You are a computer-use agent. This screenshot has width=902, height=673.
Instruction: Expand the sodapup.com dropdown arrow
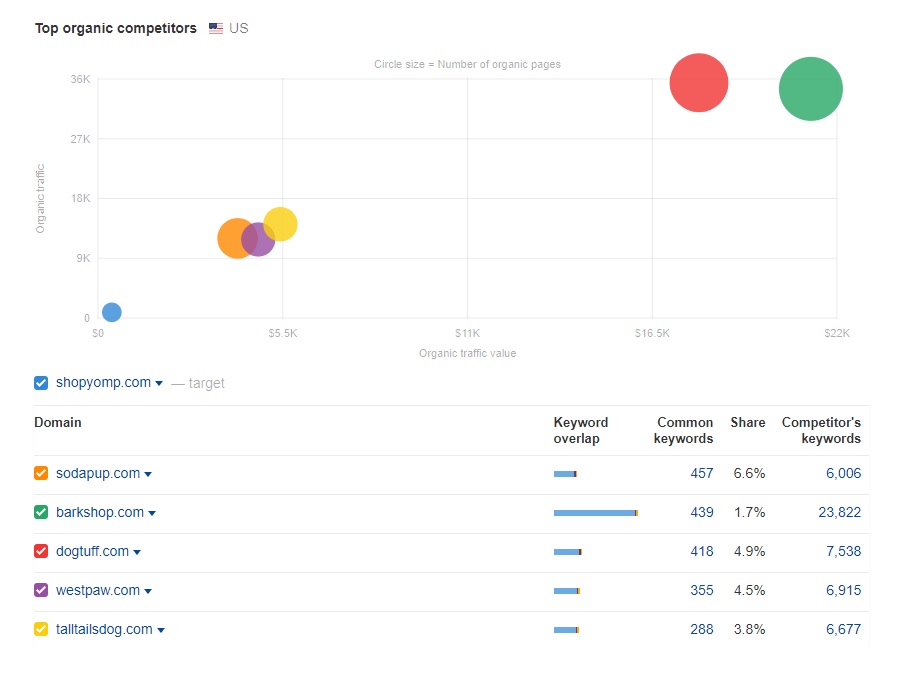pos(148,474)
